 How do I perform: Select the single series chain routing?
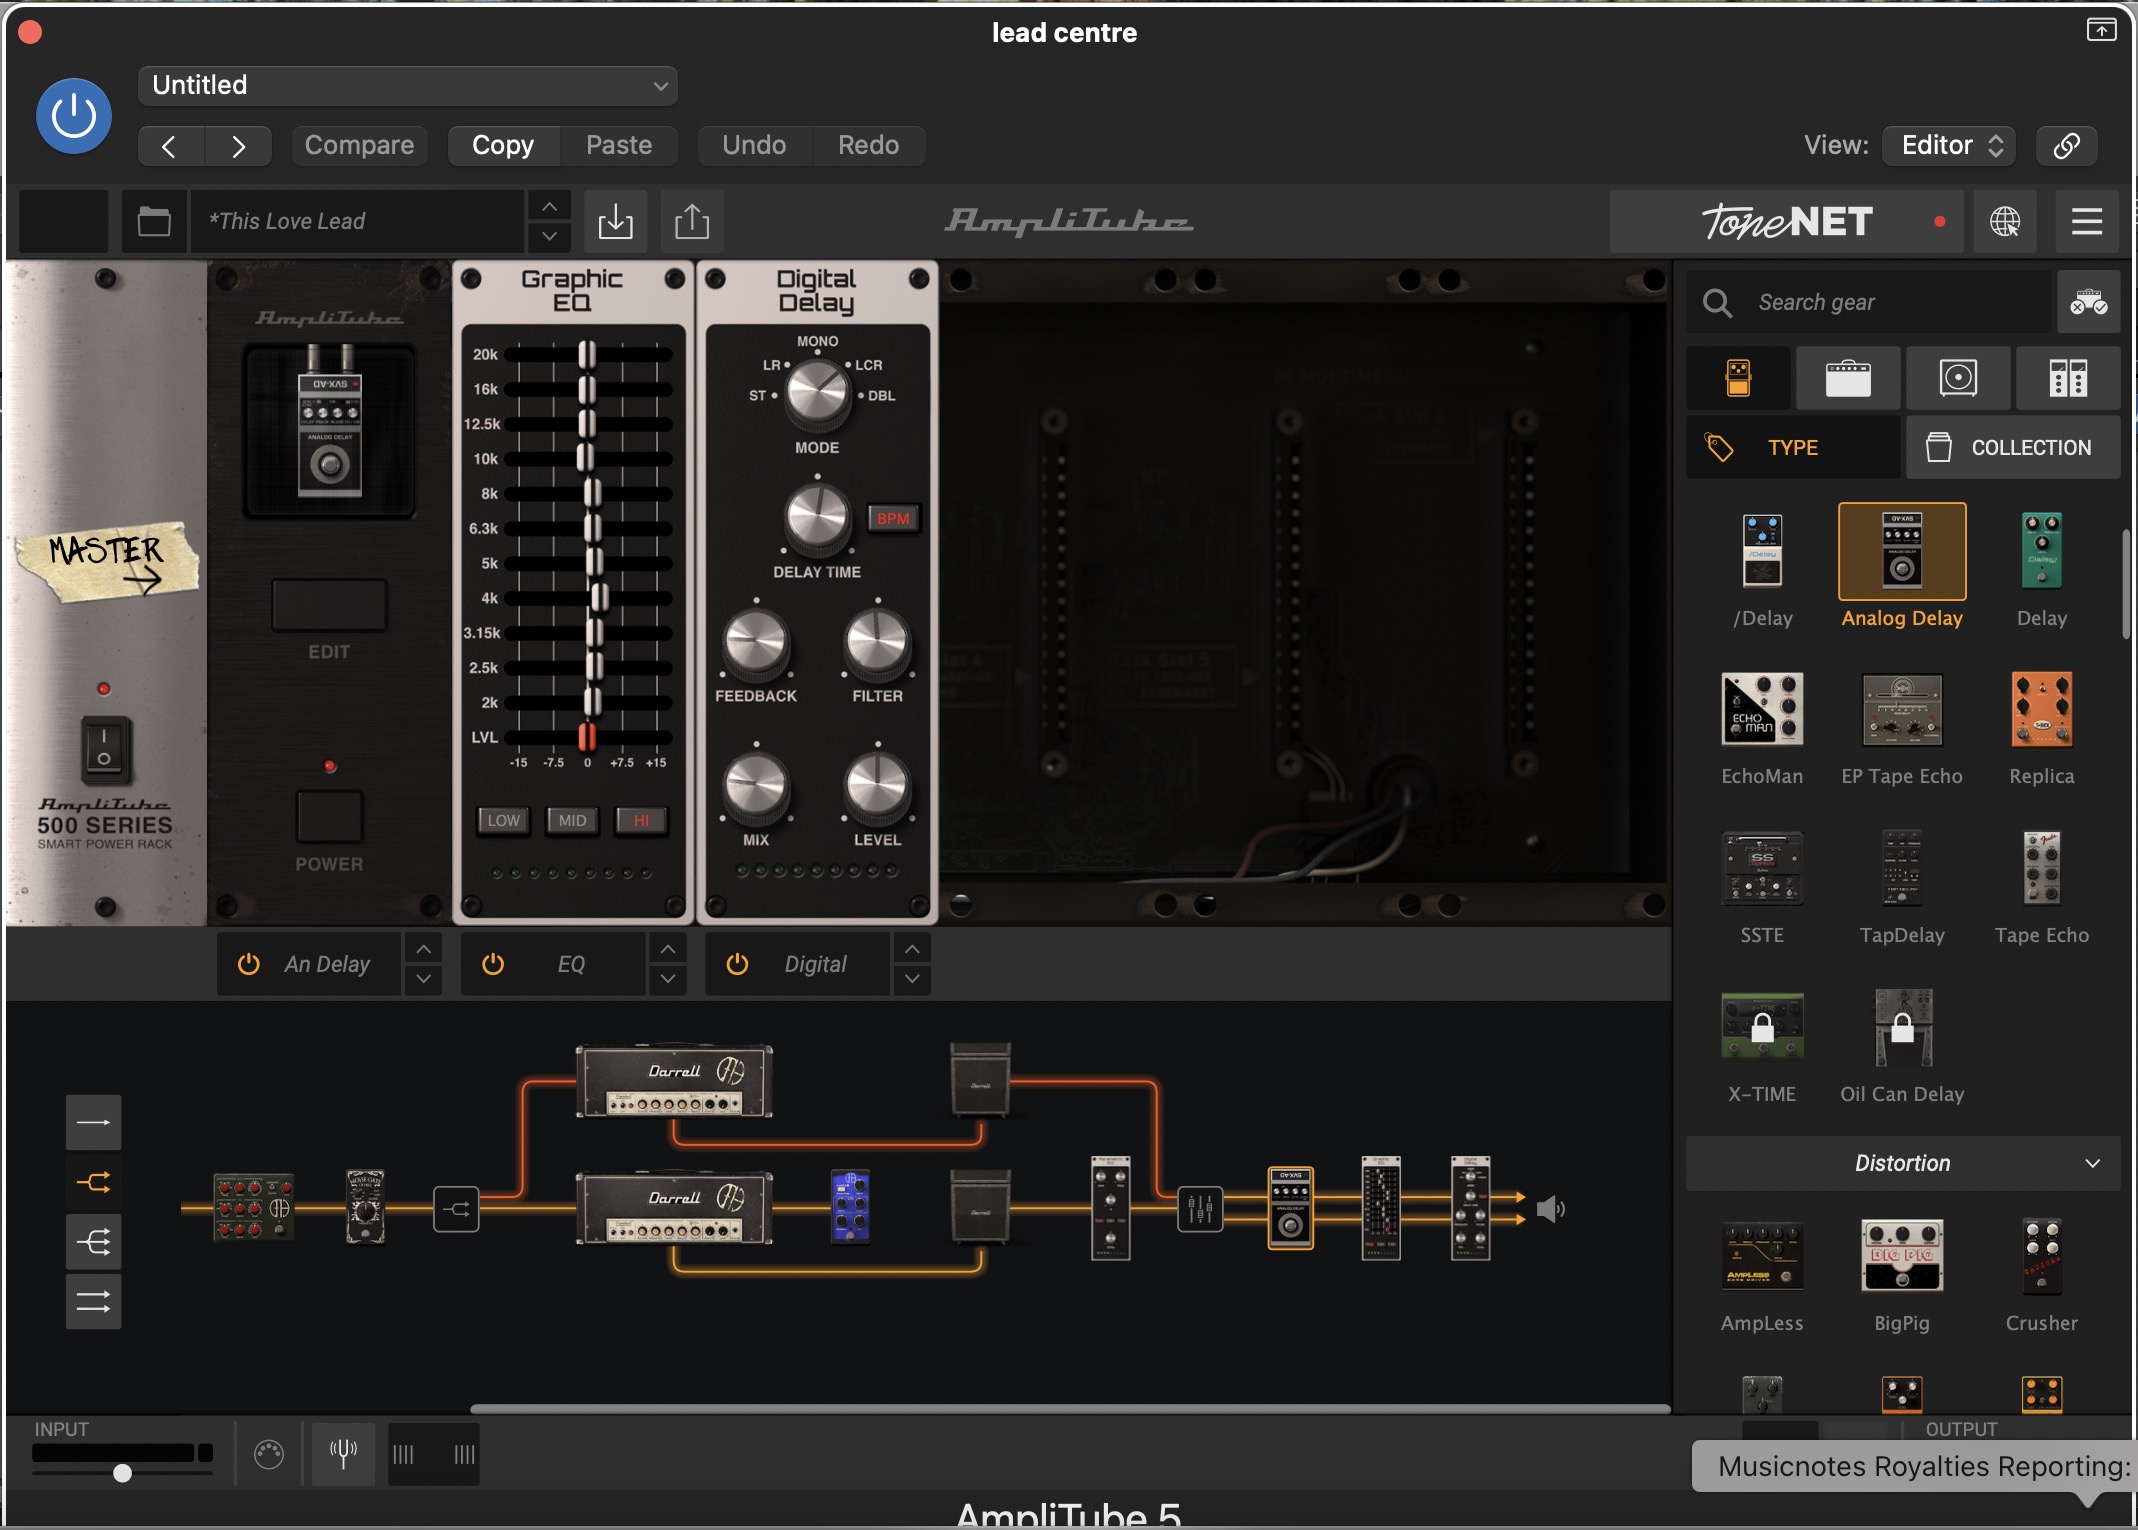coord(93,1122)
